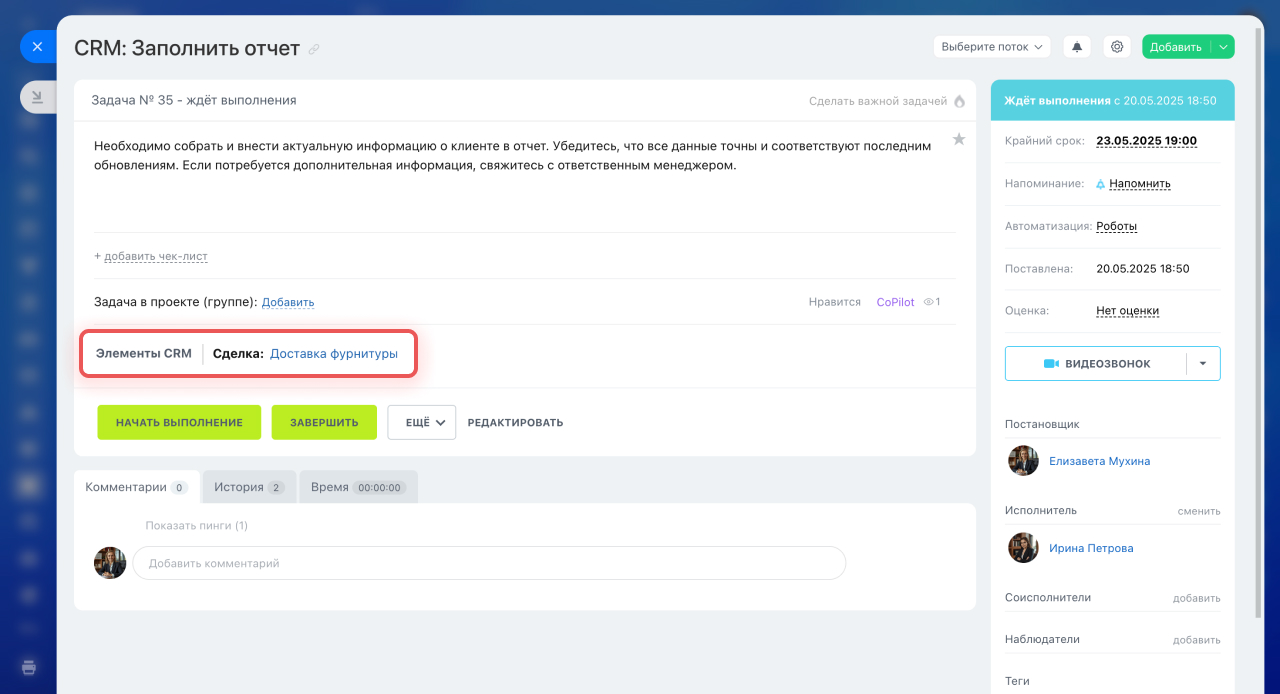Image resolution: width=1280 pixels, height=694 pixels.
Task: Mark task important with the flame icon
Action: click(960, 101)
